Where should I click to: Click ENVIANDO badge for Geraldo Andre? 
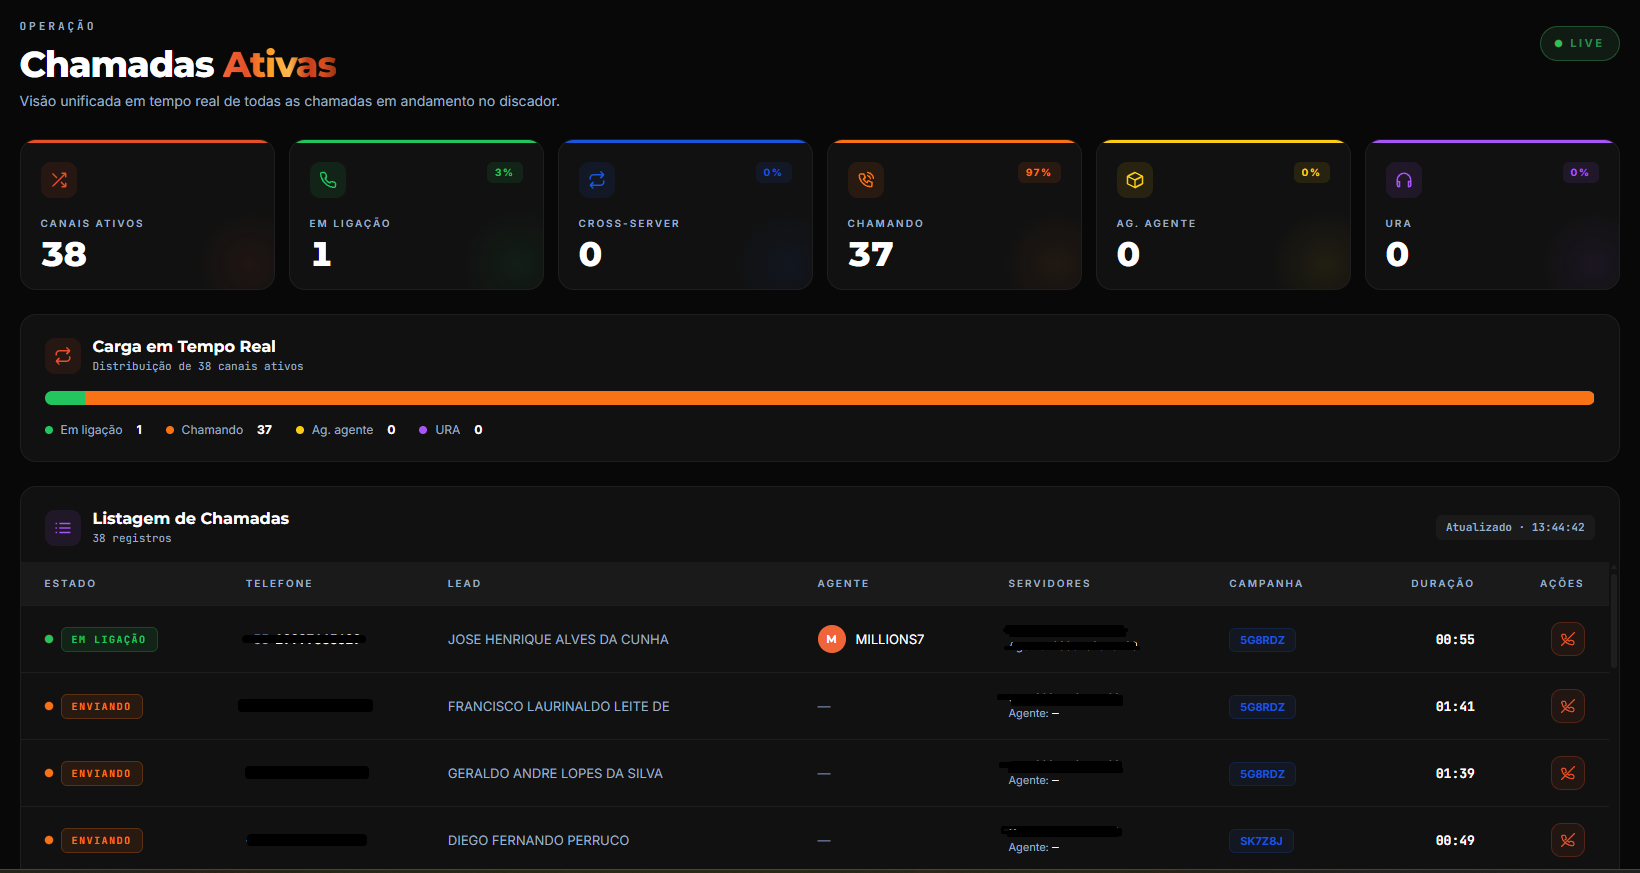102,773
